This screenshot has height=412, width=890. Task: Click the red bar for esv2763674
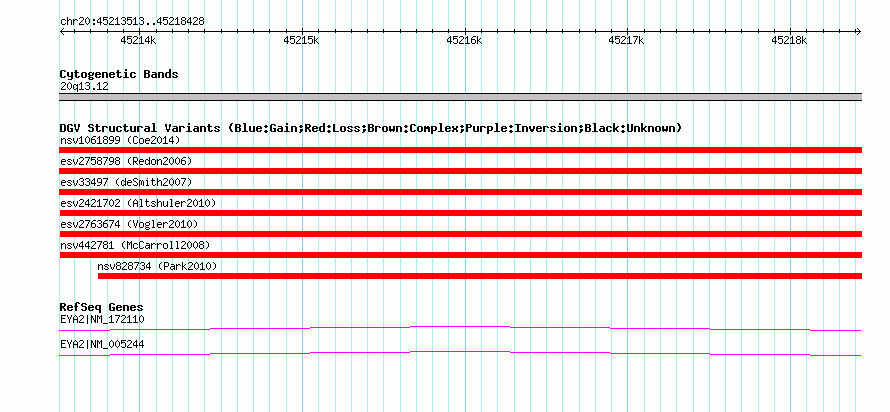click(x=460, y=234)
